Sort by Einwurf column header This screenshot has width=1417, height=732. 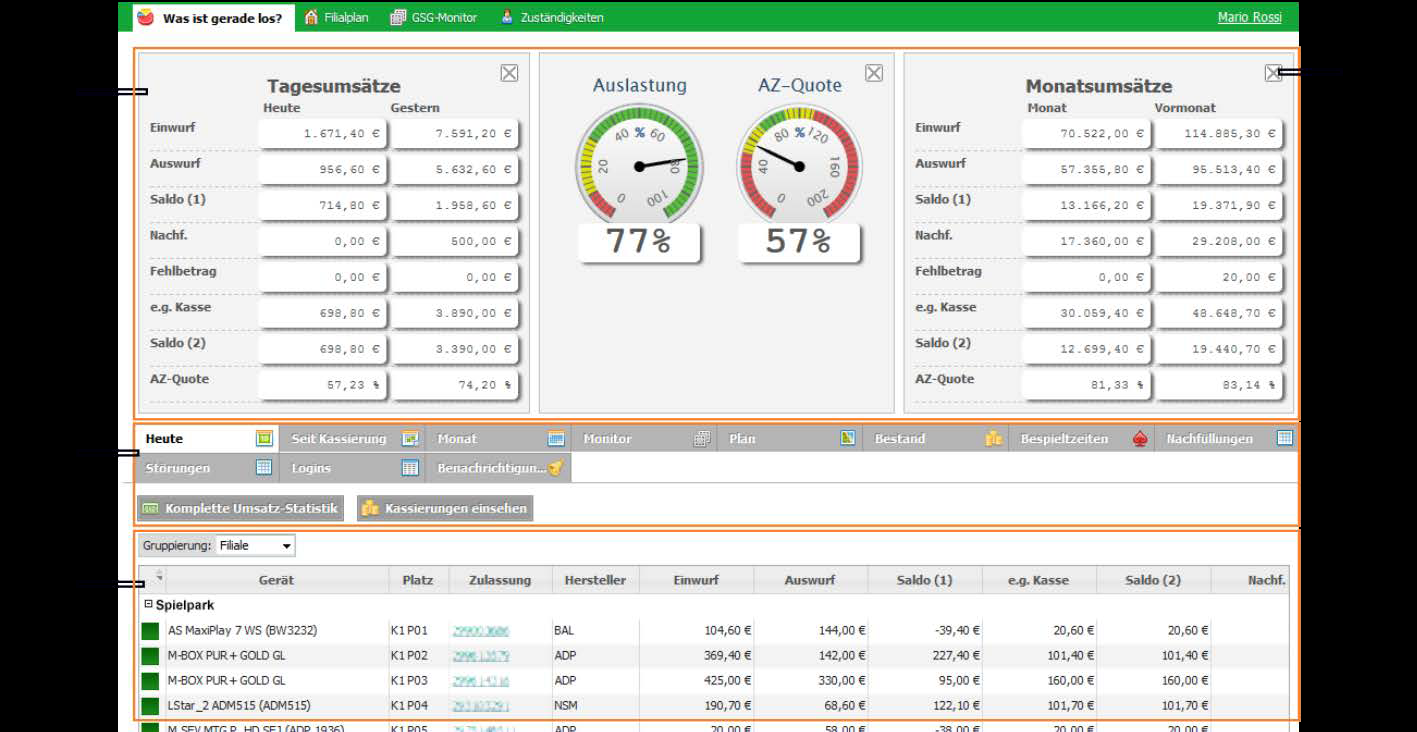[x=696, y=580]
